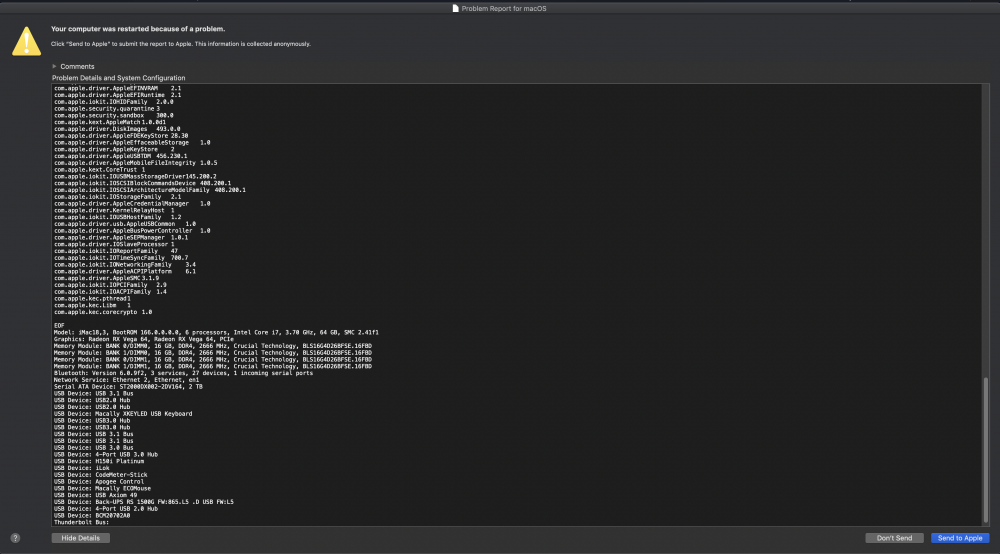This screenshot has width=1000, height=554.
Task: Click the line com.apple.iokit.IOHIDFamily 2.0.0
Action: tap(114, 102)
